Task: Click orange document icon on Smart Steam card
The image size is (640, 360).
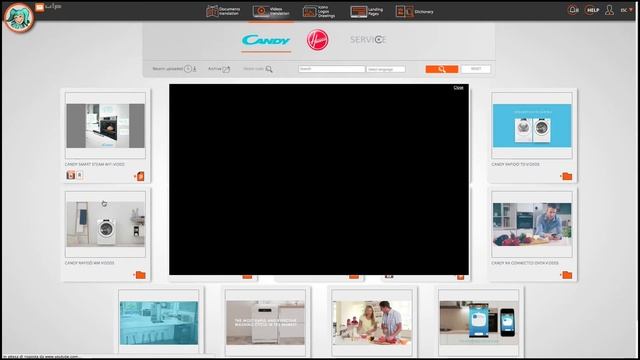Action: (x=140, y=176)
